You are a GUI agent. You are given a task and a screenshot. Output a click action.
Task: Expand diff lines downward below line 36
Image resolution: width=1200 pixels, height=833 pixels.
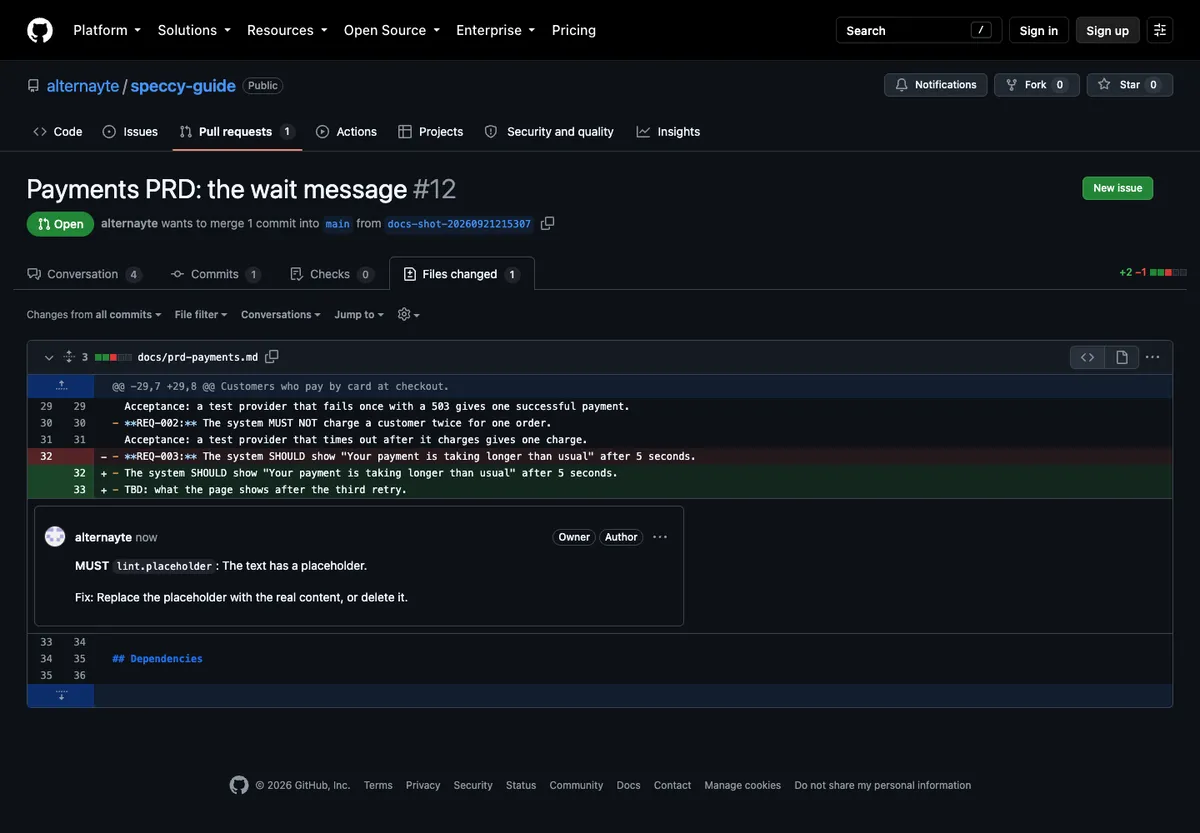click(x=61, y=695)
